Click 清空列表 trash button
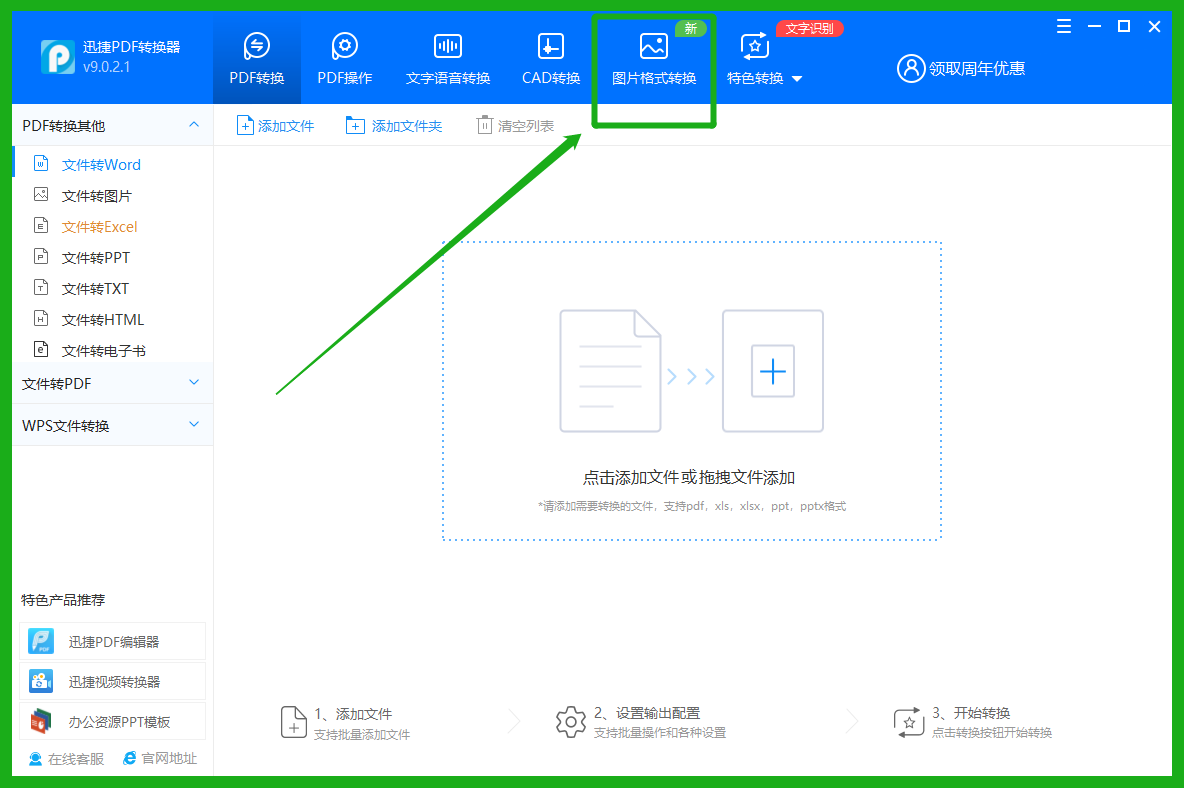 516,125
